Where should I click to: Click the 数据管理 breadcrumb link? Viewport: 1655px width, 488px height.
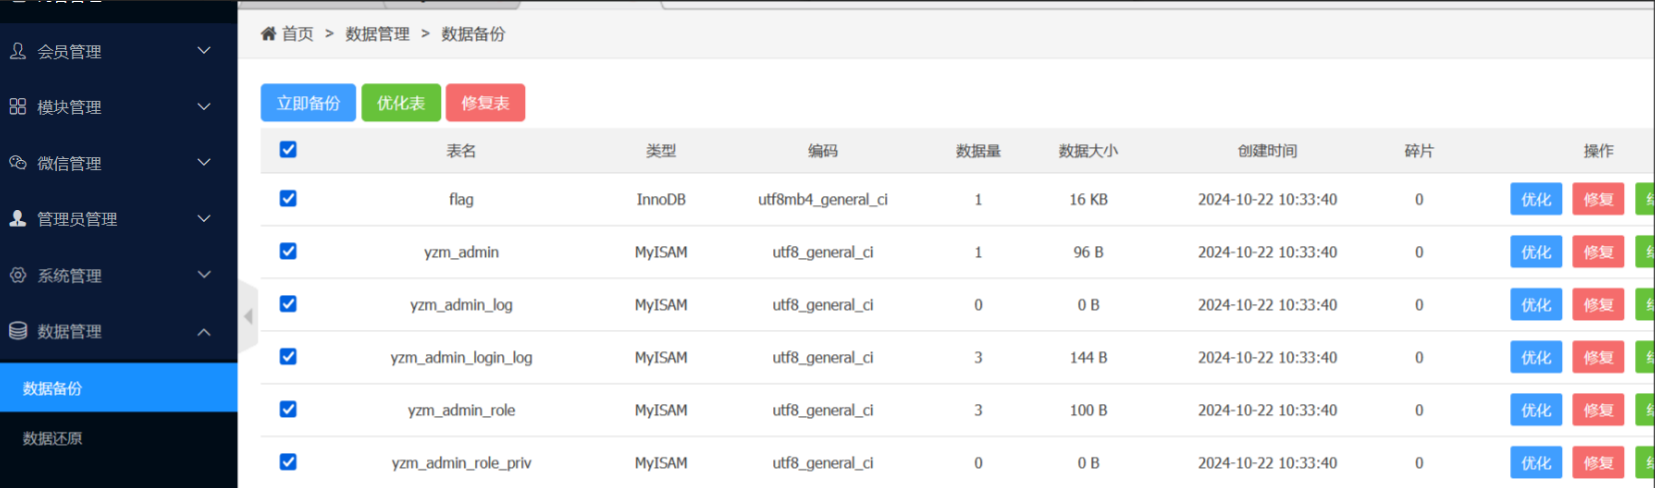pyautogui.click(x=377, y=34)
